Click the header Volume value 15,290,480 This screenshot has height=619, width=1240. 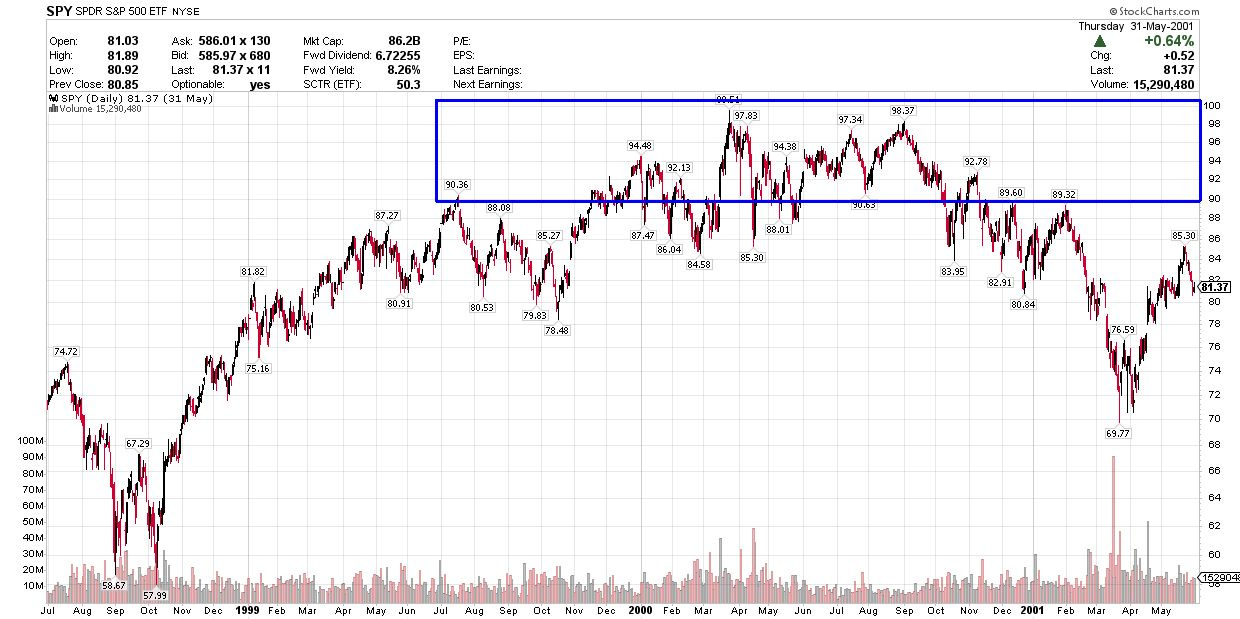pyautogui.click(x=1164, y=85)
